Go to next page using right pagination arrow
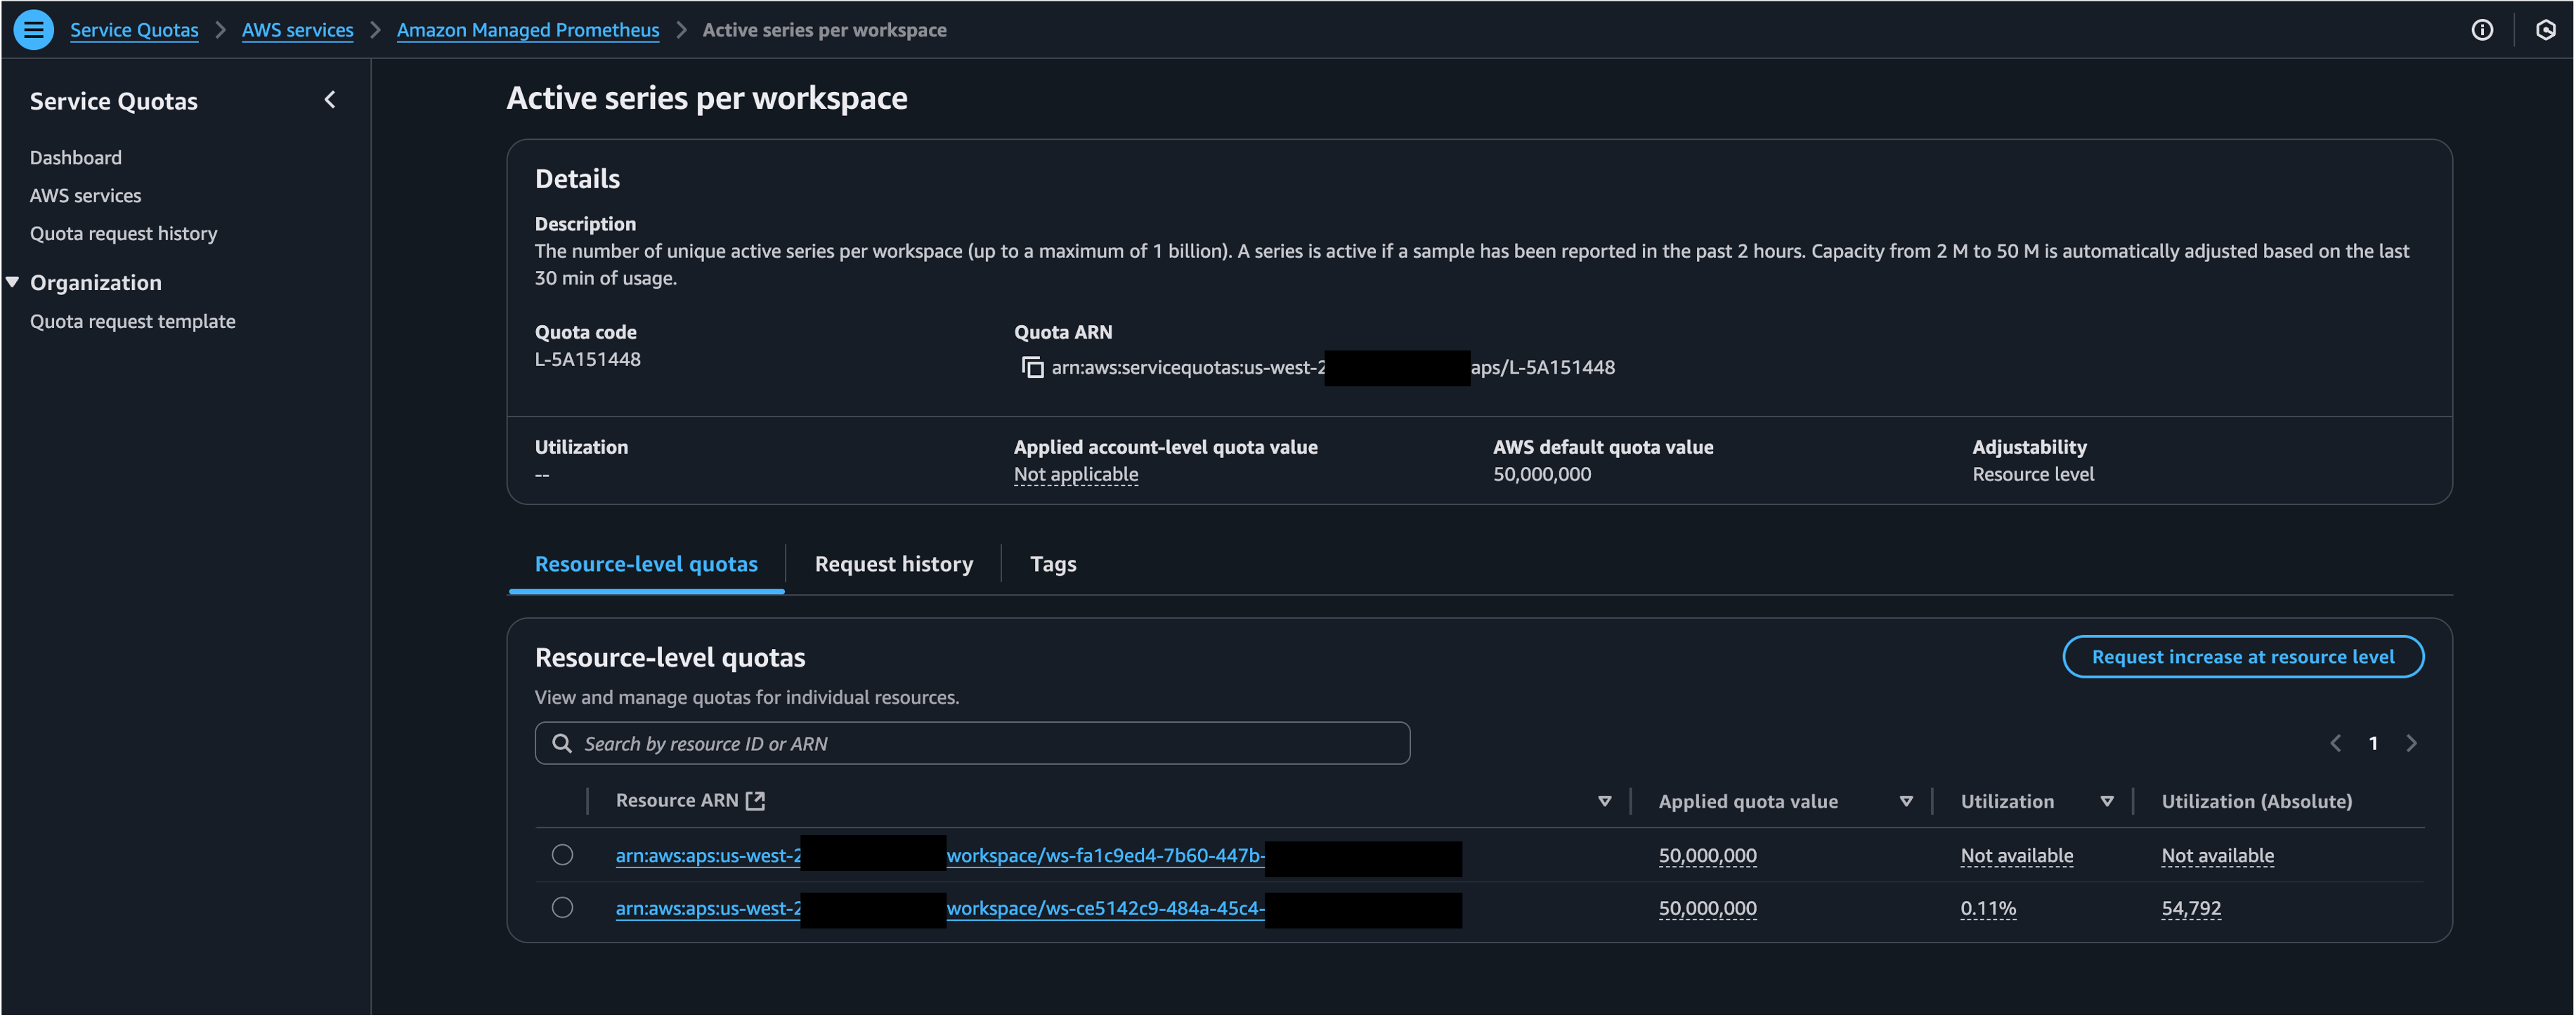 2412,742
